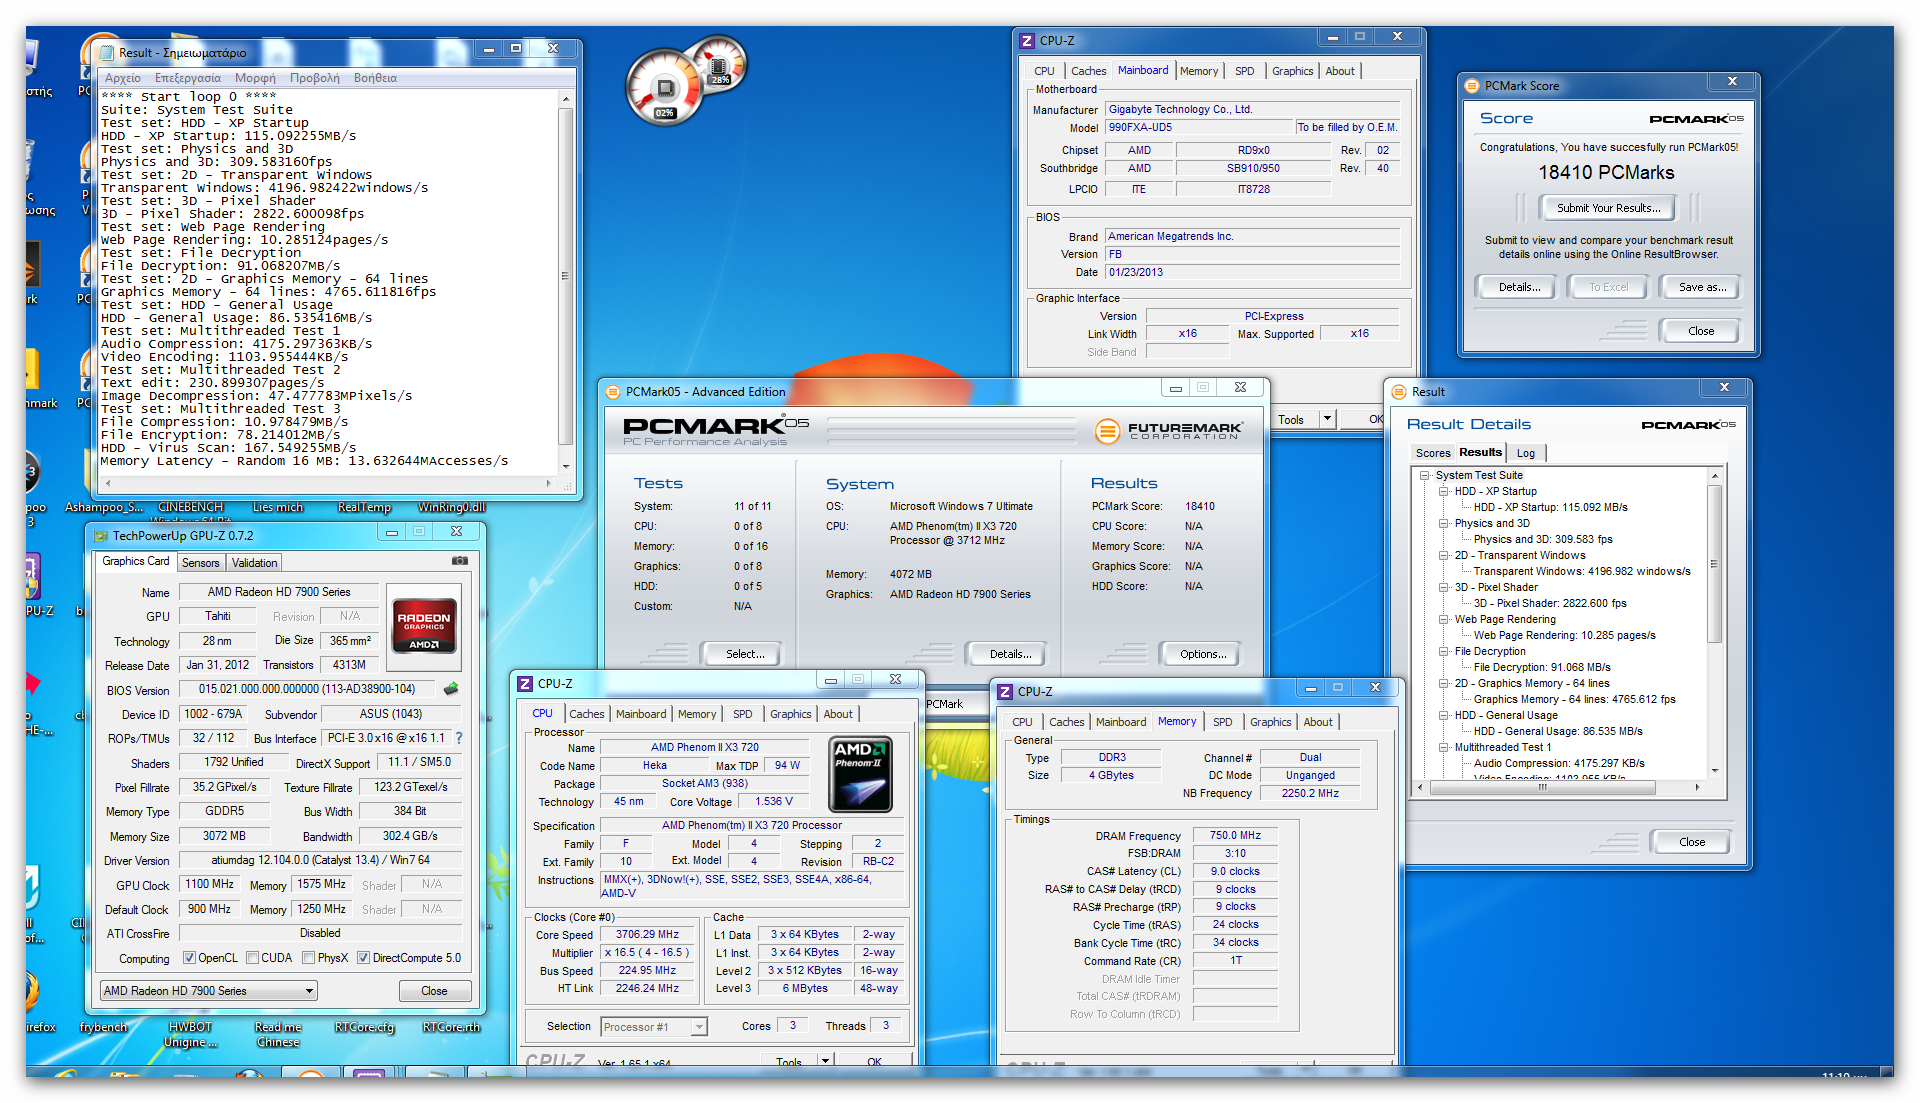
Task: Open Caches tab in CPU-Z CPU window
Action: click(x=587, y=714)
